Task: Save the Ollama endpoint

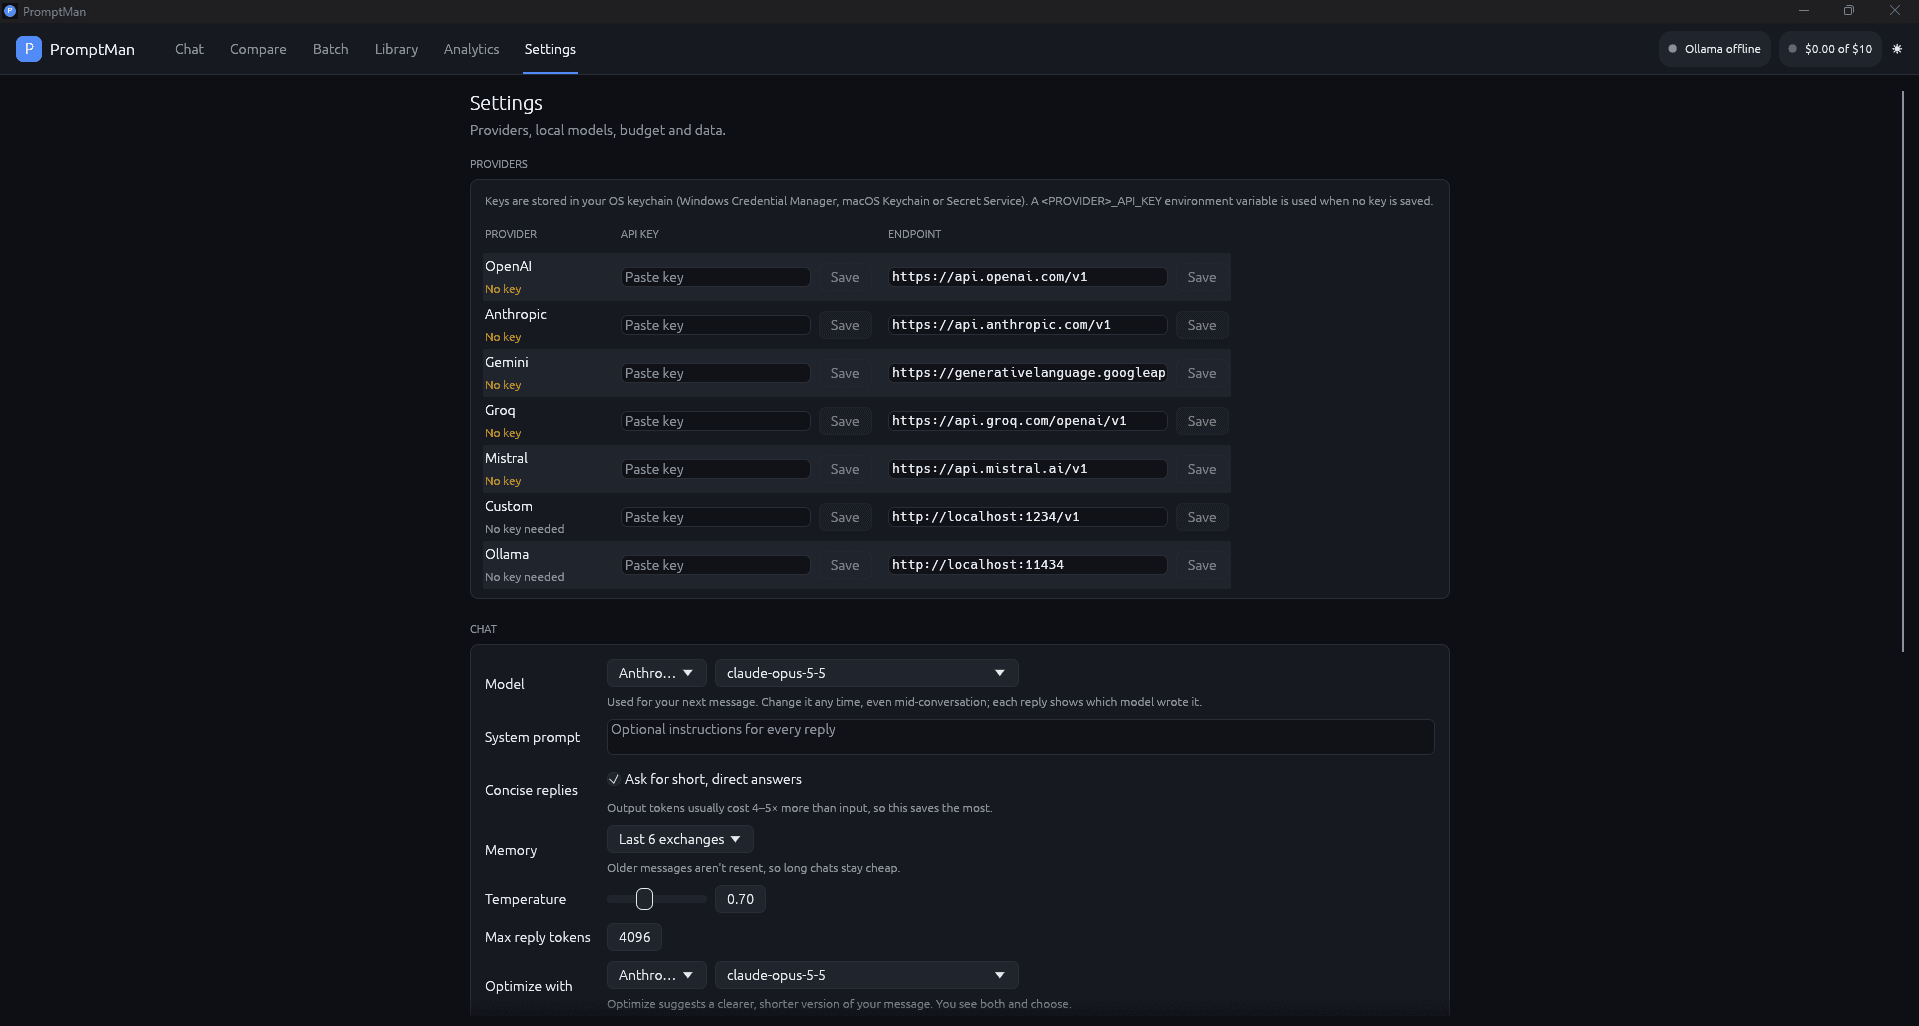Action: coord(1202,565)
